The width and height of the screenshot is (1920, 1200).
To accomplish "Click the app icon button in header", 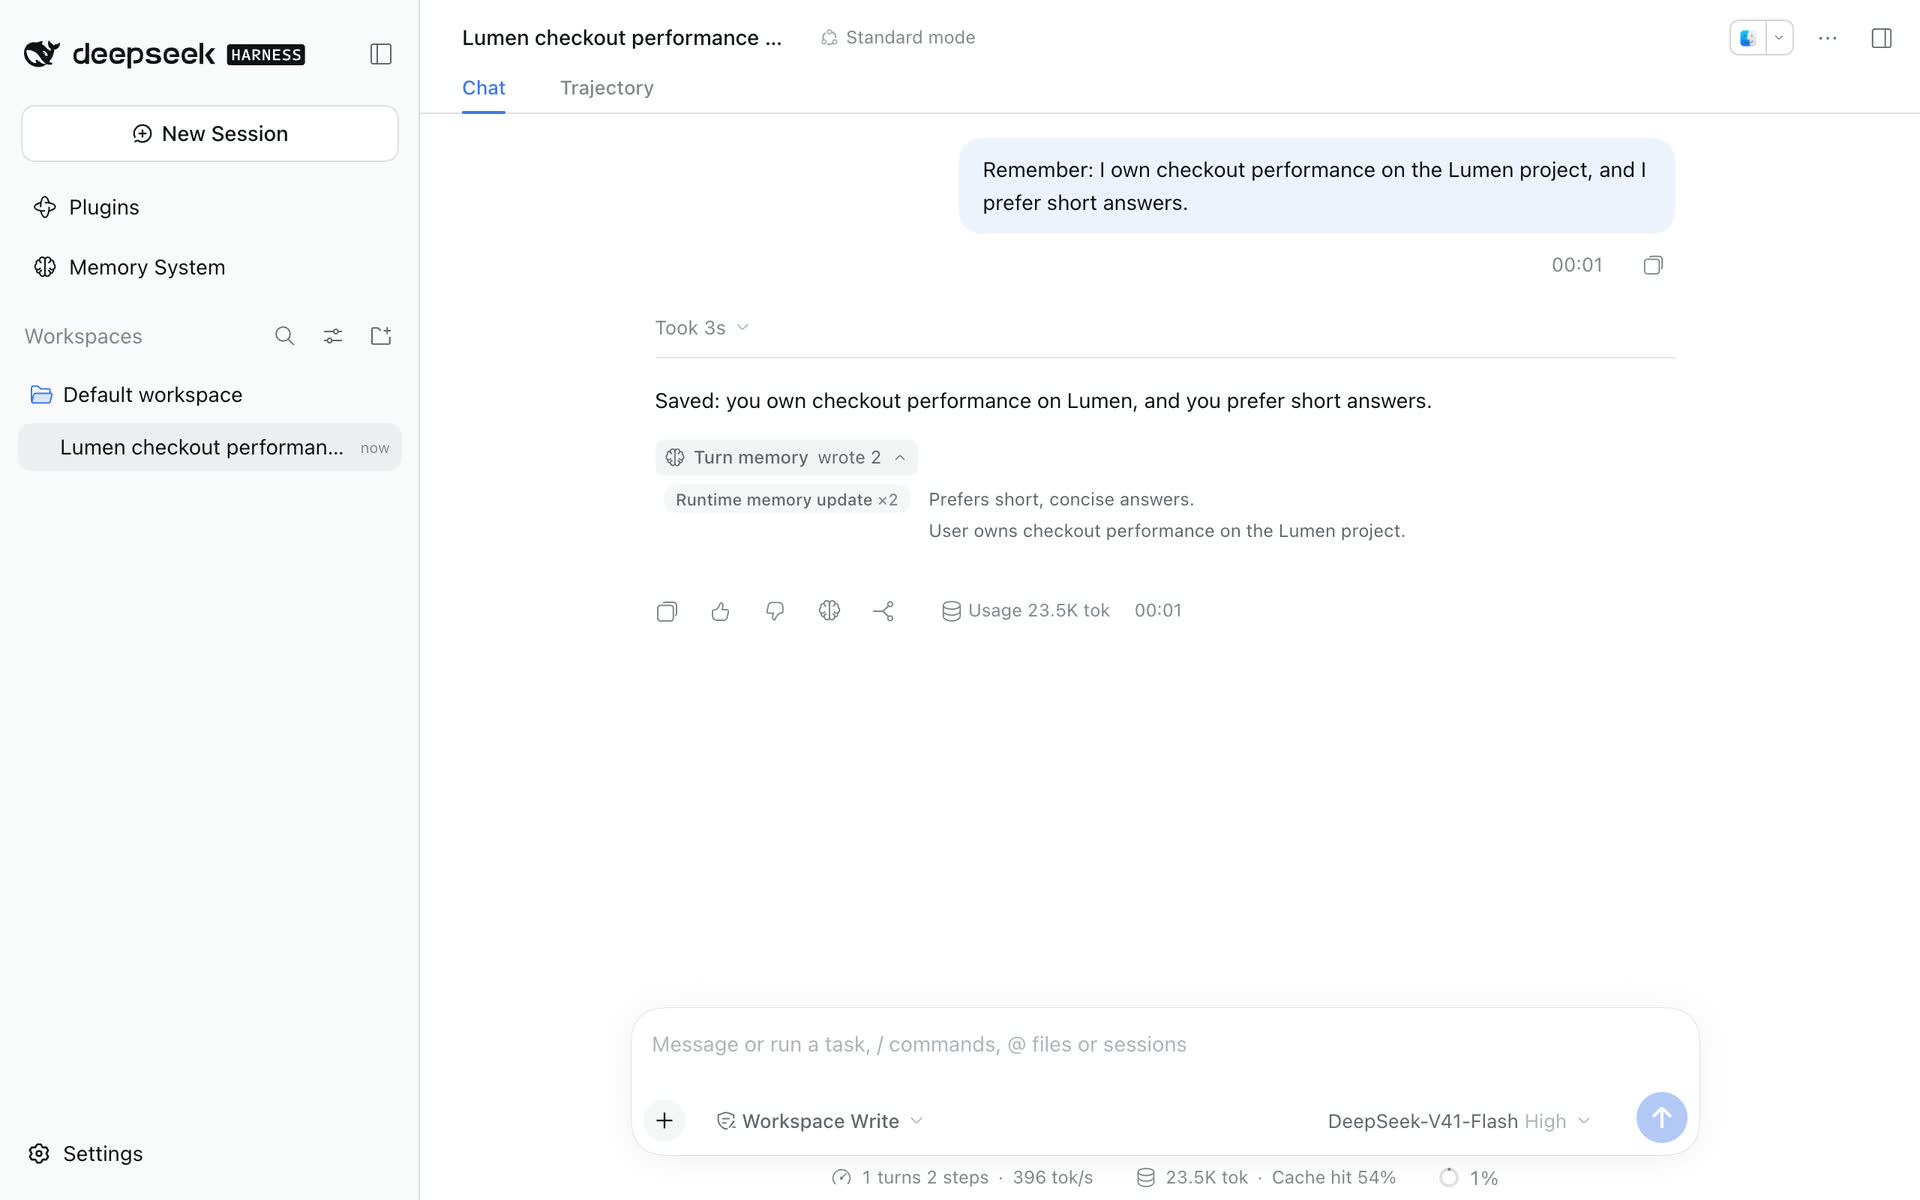I will pos(1748,38).
